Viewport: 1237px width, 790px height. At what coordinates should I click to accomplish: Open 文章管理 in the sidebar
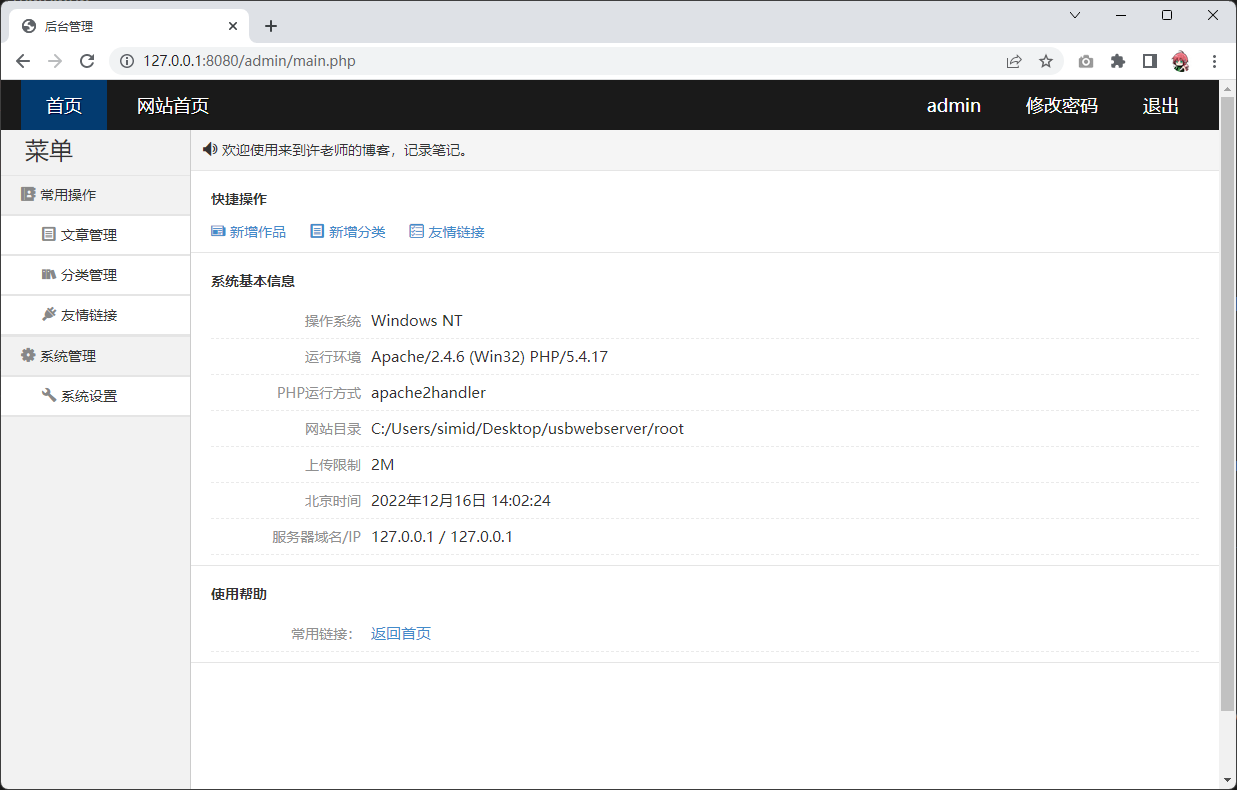(x=88, y=235)
